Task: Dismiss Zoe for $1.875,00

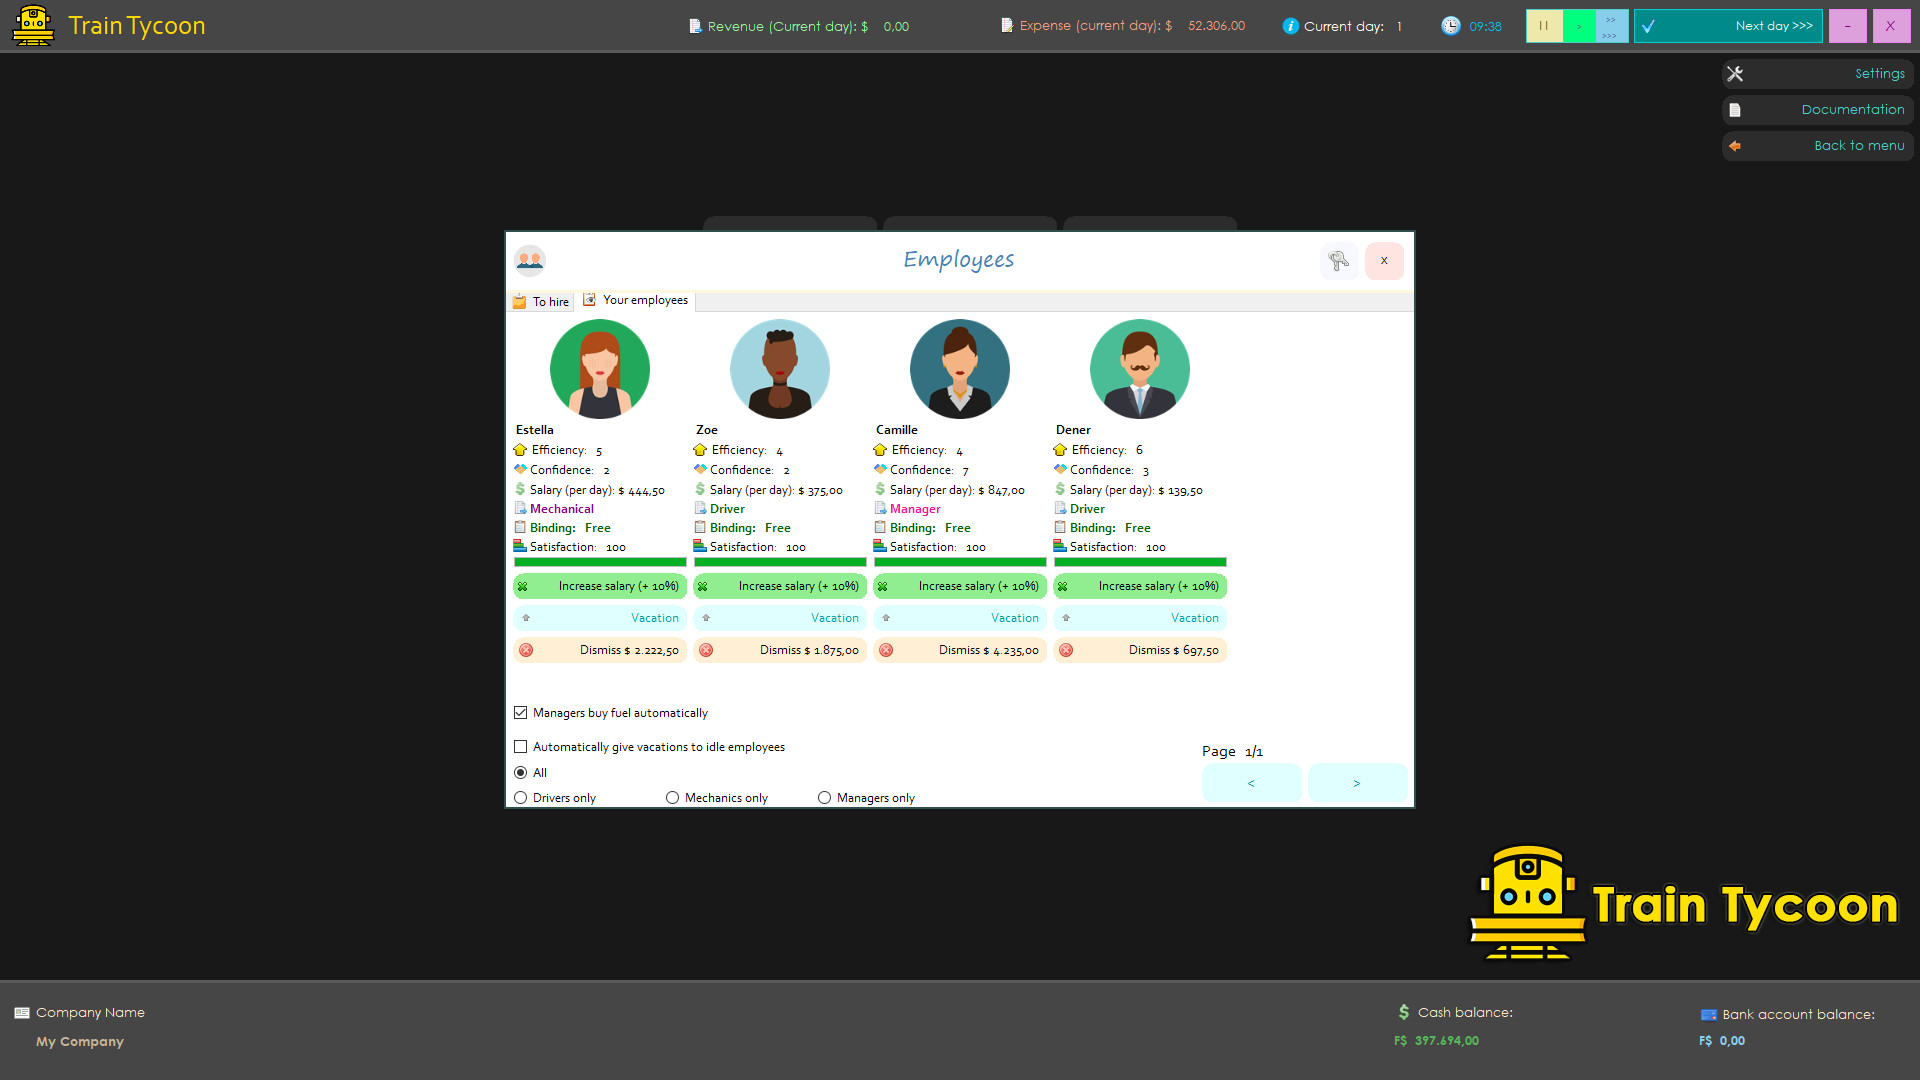Action: coord(779,650)
